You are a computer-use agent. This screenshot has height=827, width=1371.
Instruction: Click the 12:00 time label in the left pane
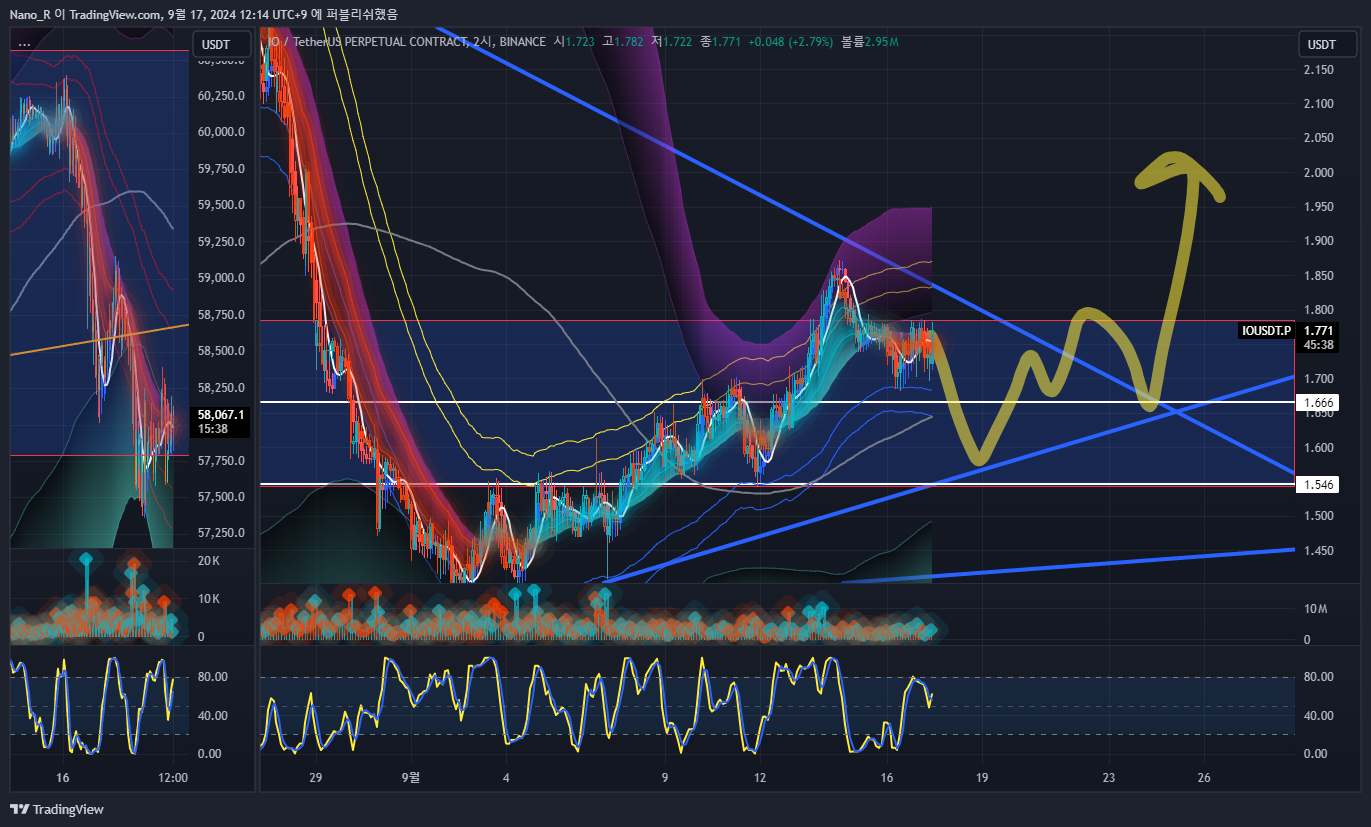coord(173,778)
